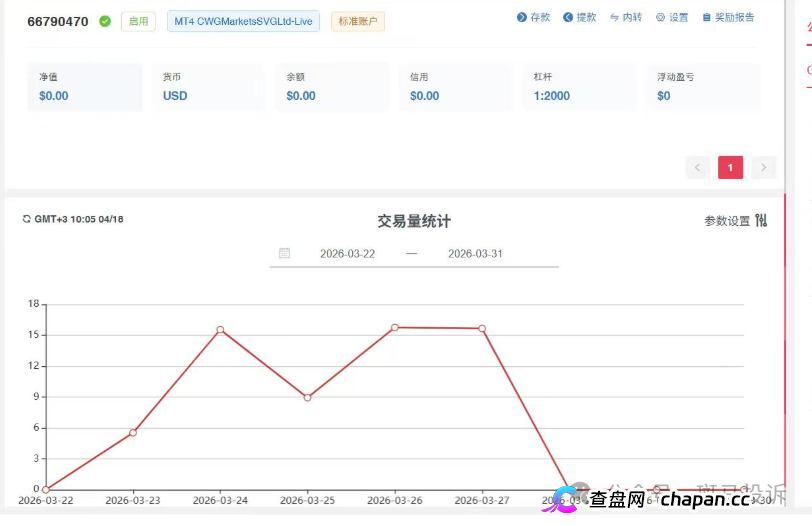Click the sliders icon next to 参数设置
Screen dimensions: 812x526
click(761, 221)
